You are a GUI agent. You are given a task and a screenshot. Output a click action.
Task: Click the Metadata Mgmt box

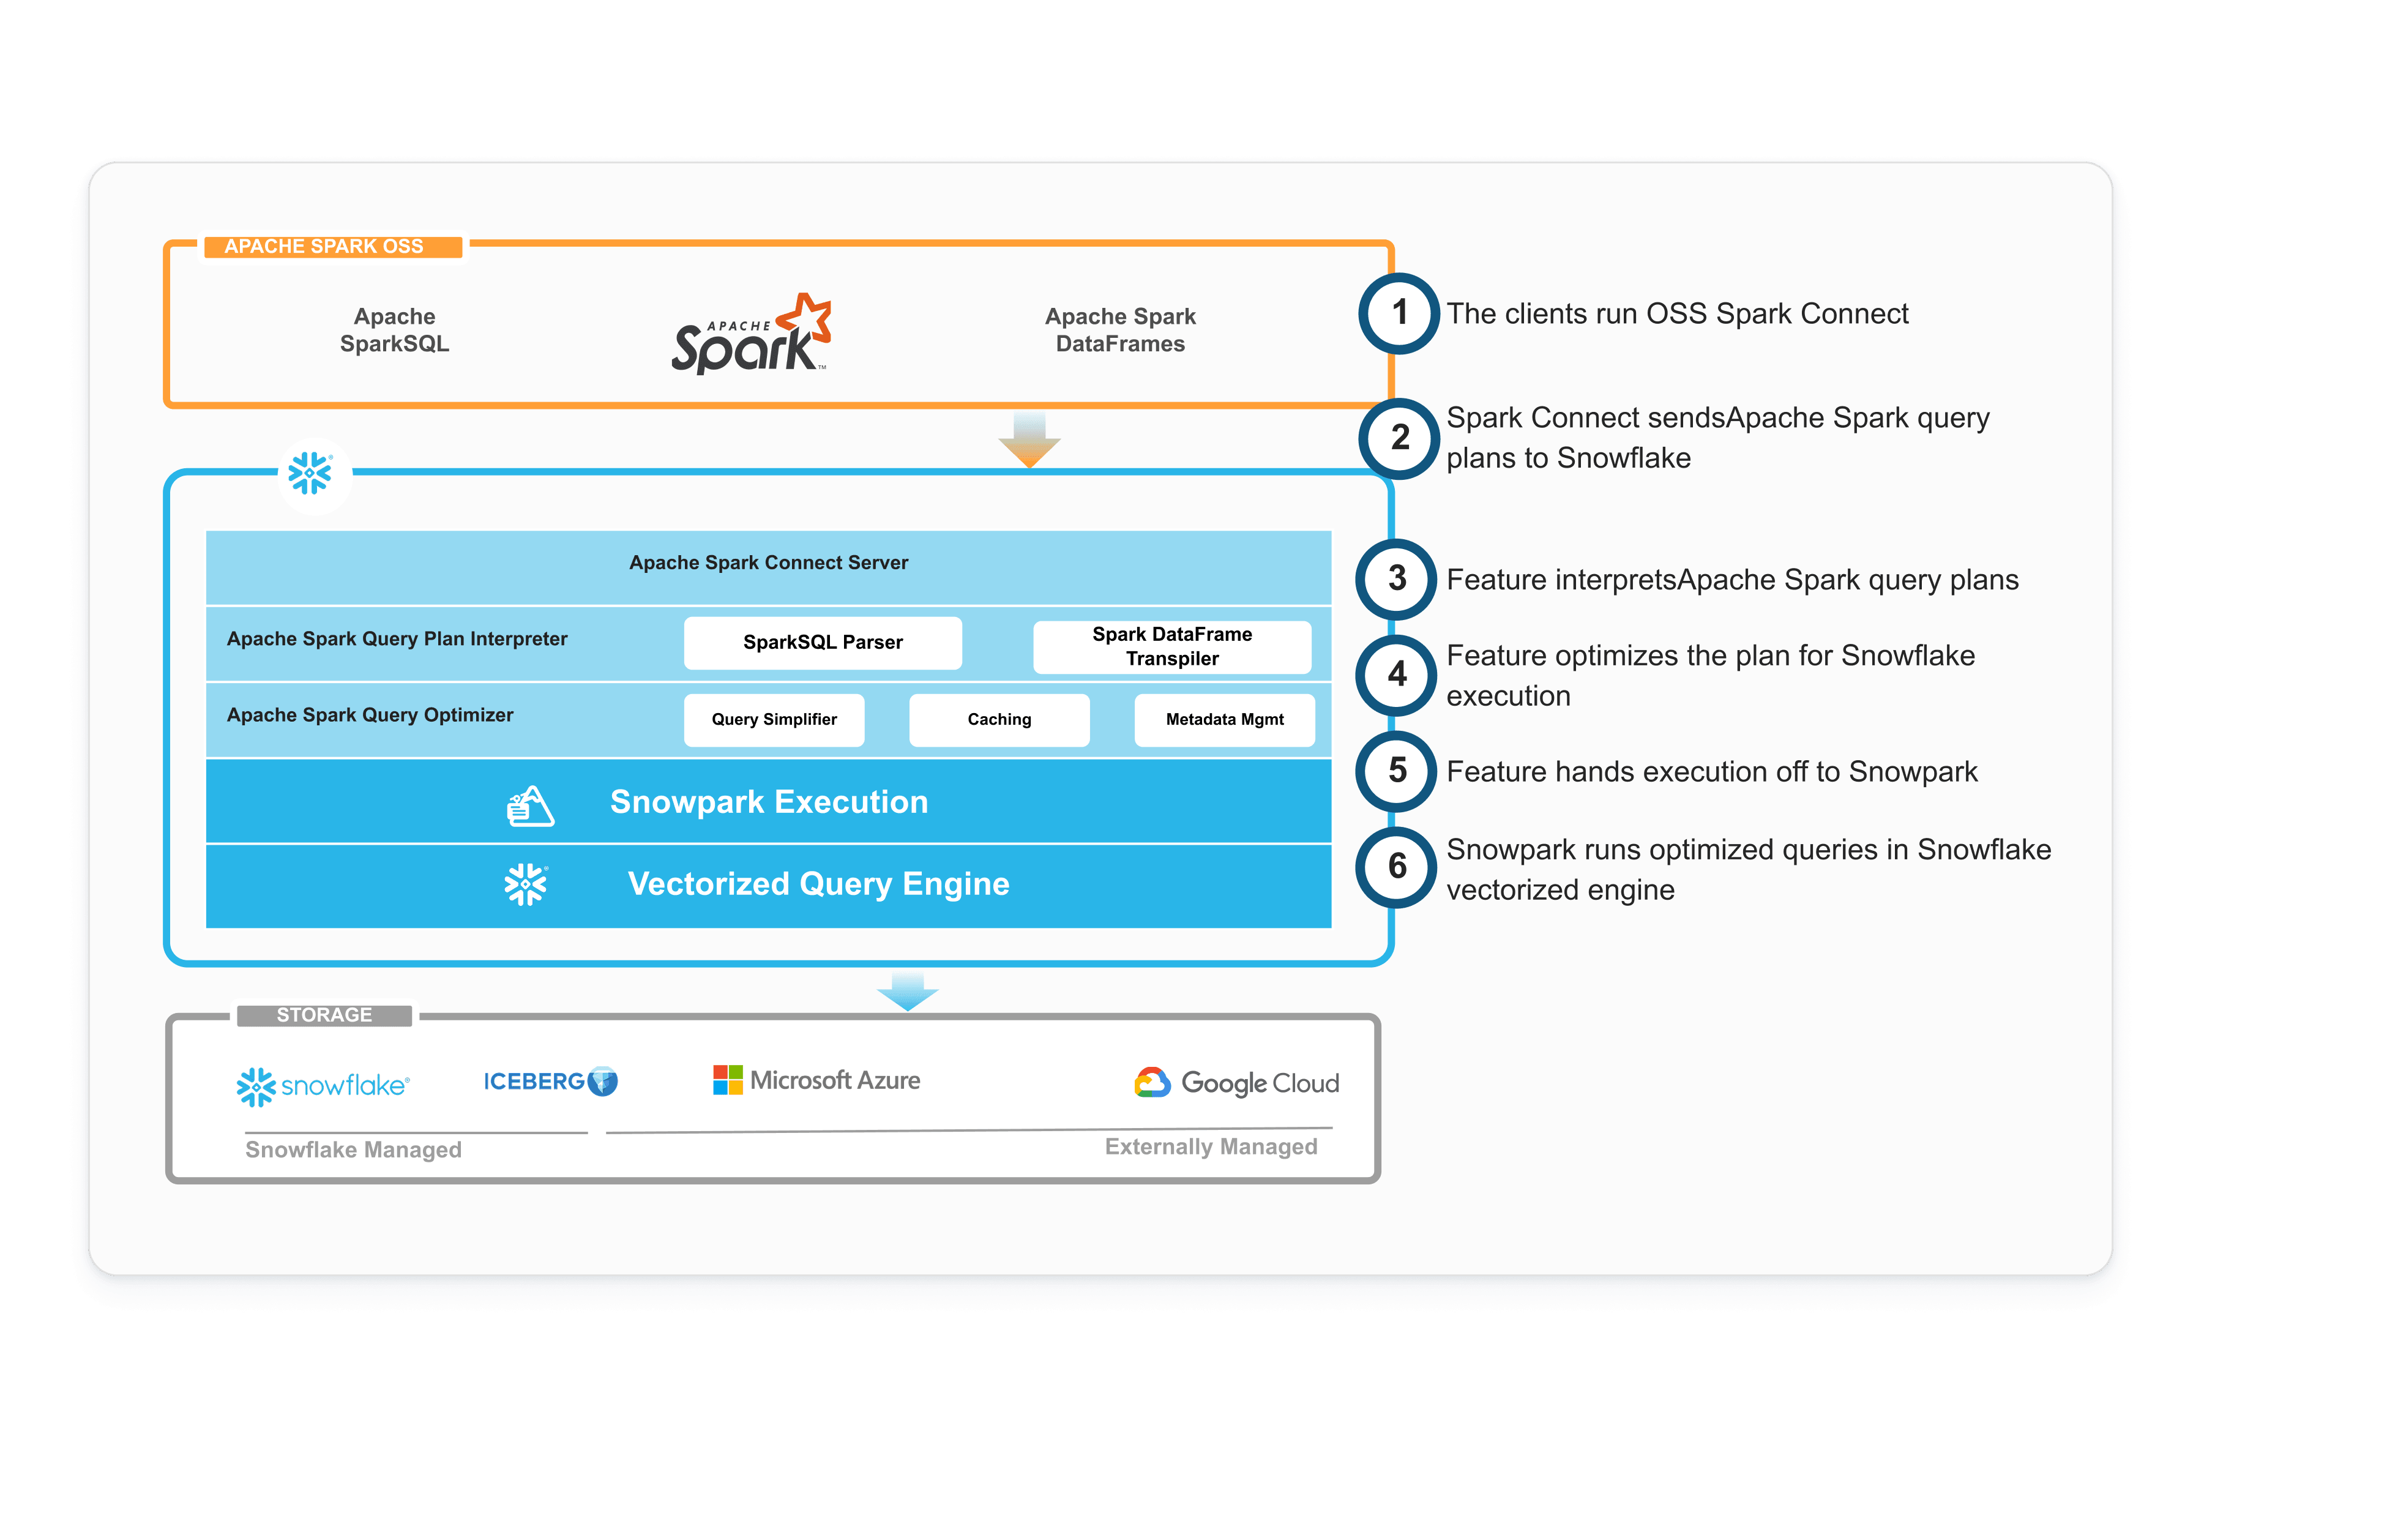coord(1224,719)
